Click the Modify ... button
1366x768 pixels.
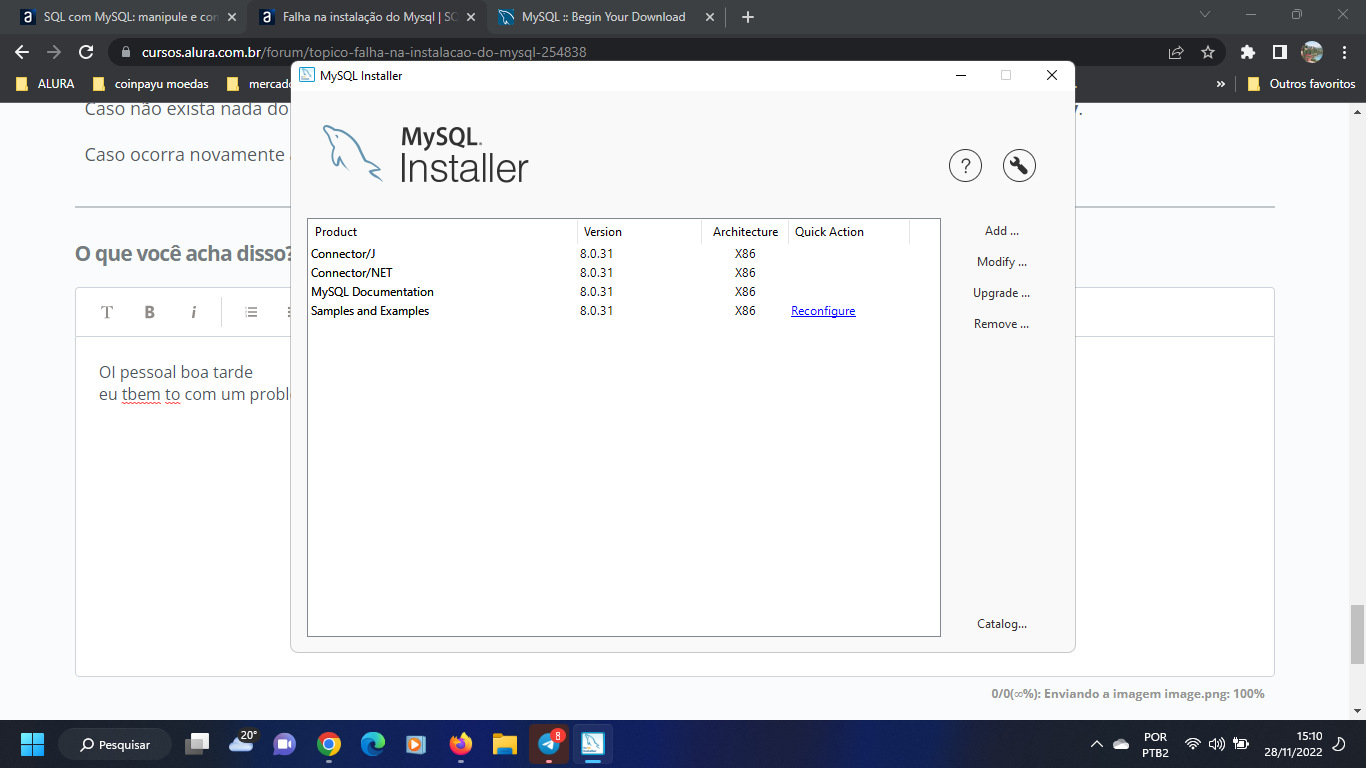coord(1002,262)
